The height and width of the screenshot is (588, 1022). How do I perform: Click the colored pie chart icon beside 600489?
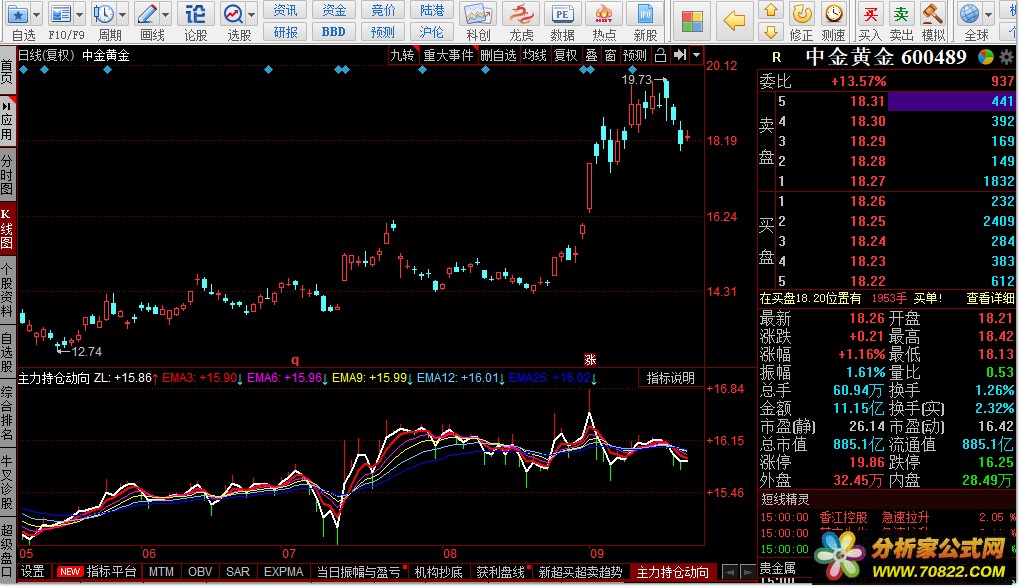point(986,57)
